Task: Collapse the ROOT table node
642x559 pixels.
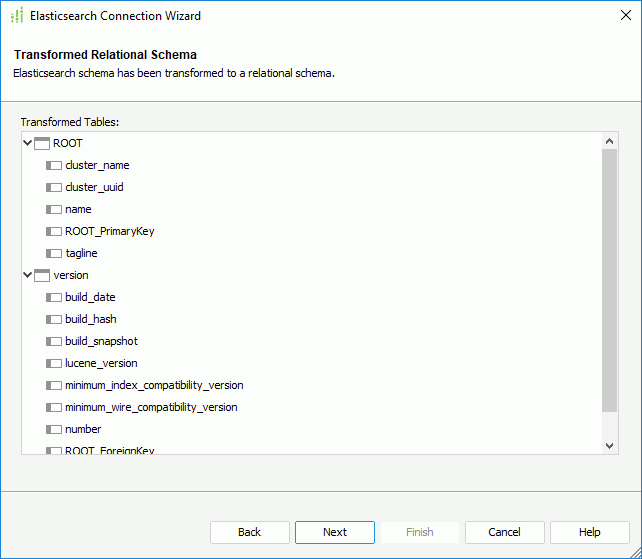Action: click(x=27, y=143)
